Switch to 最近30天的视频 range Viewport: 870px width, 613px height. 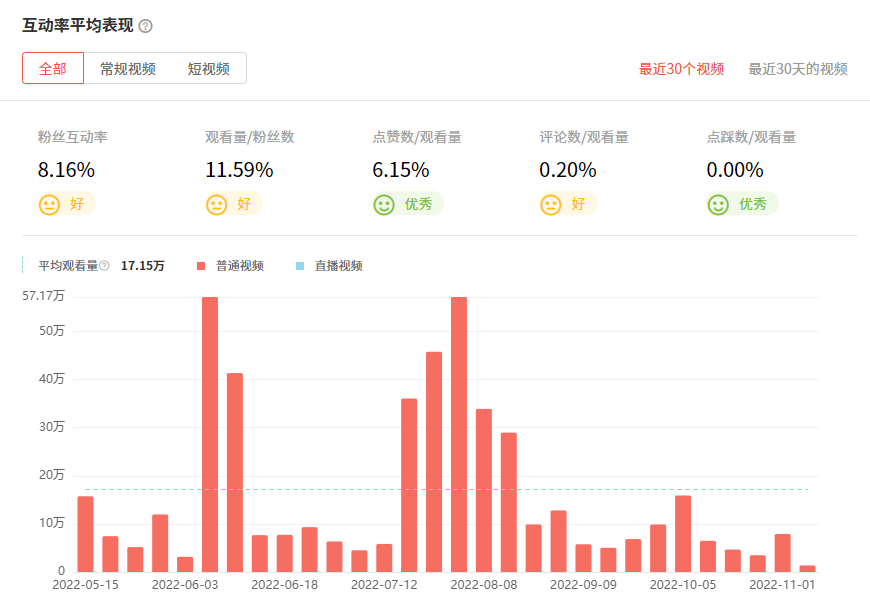click(798, 69)
